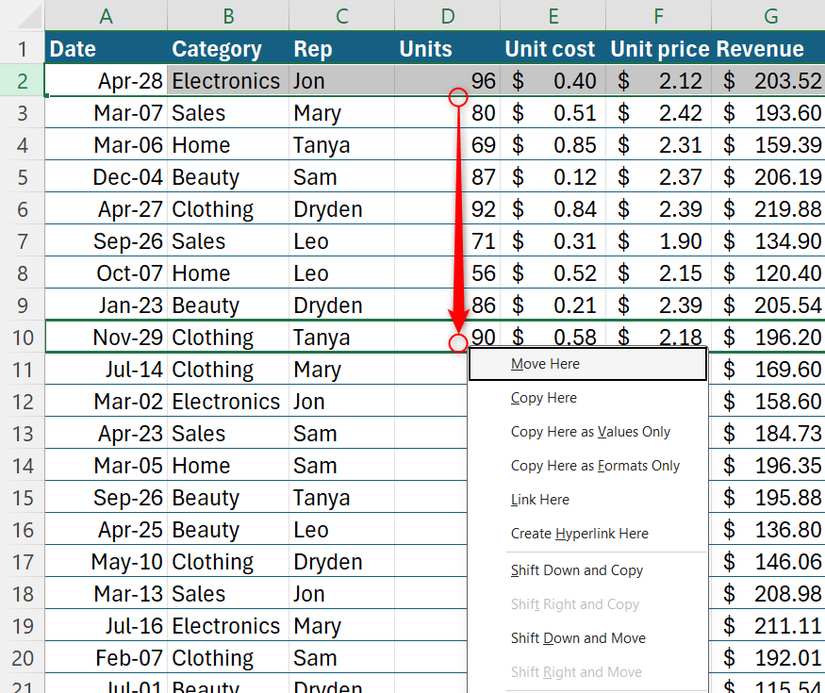Select row 15 by clicking its row header

coord(20,497)
